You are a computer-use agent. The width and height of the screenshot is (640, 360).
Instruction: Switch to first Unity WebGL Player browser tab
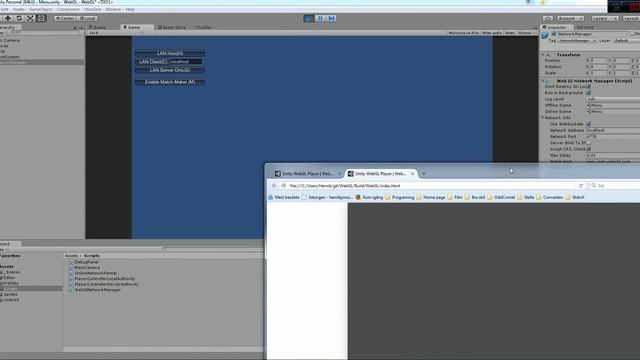307,174
